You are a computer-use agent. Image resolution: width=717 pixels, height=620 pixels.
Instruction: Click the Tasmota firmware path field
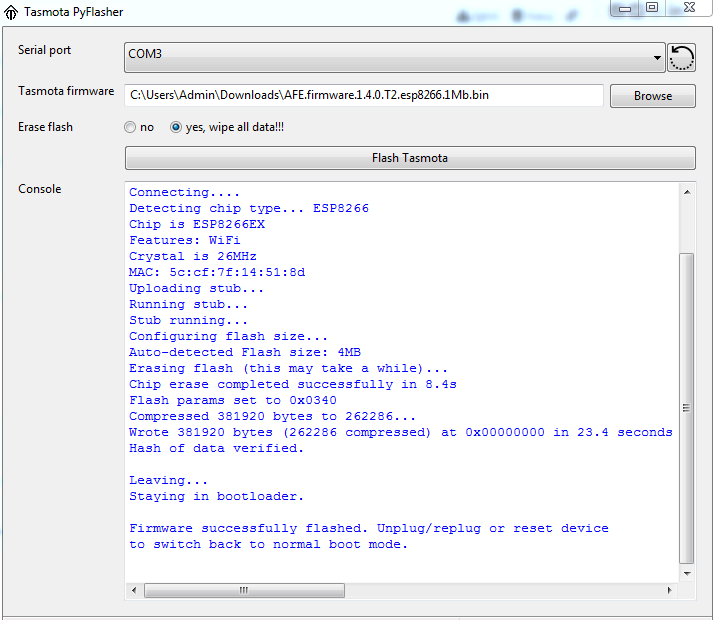click(x=364, y=95)
